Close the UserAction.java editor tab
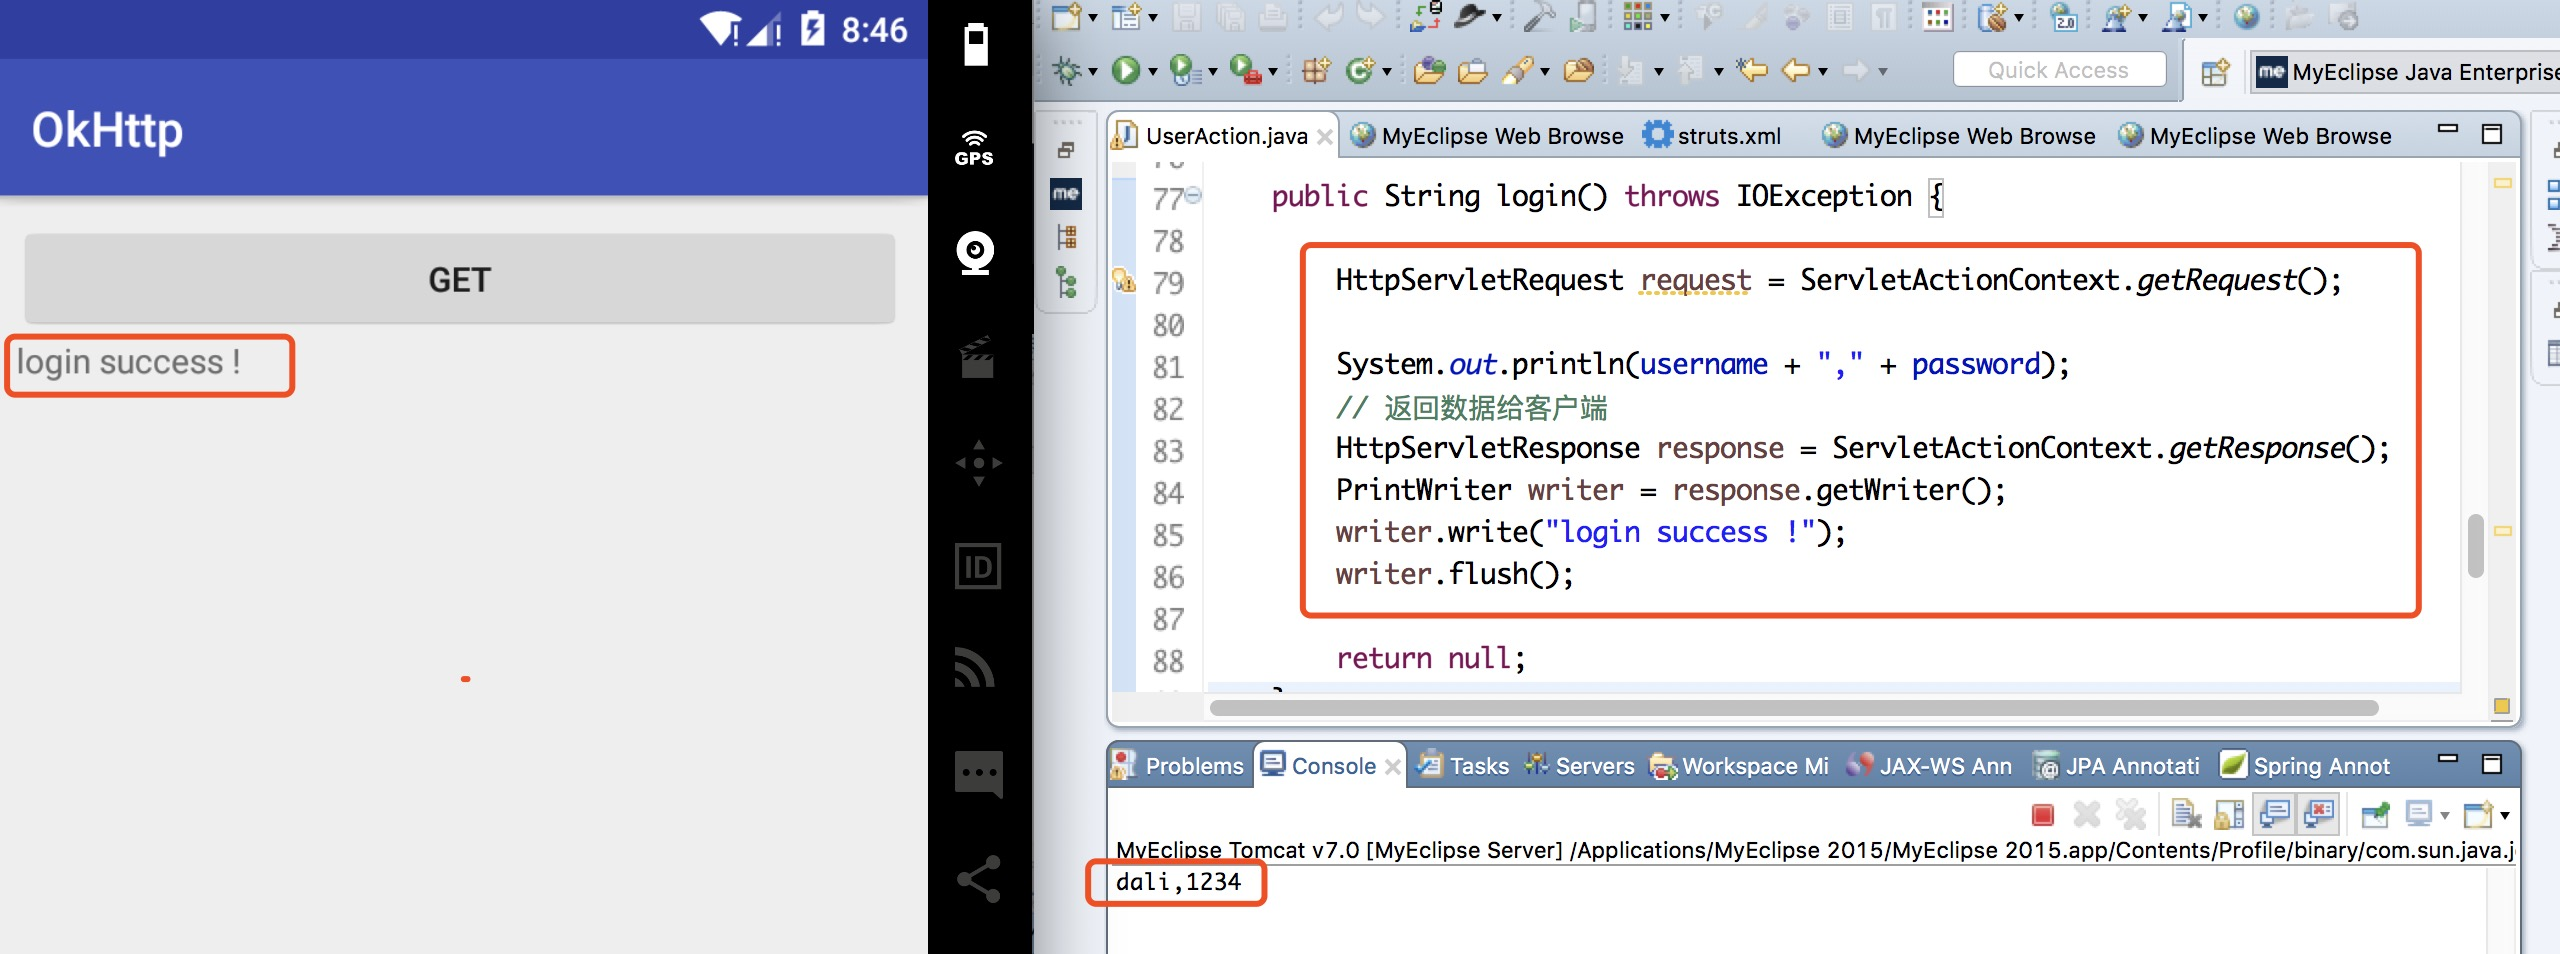Screen dimensions: 2560x954 [x=1325, y=137]
